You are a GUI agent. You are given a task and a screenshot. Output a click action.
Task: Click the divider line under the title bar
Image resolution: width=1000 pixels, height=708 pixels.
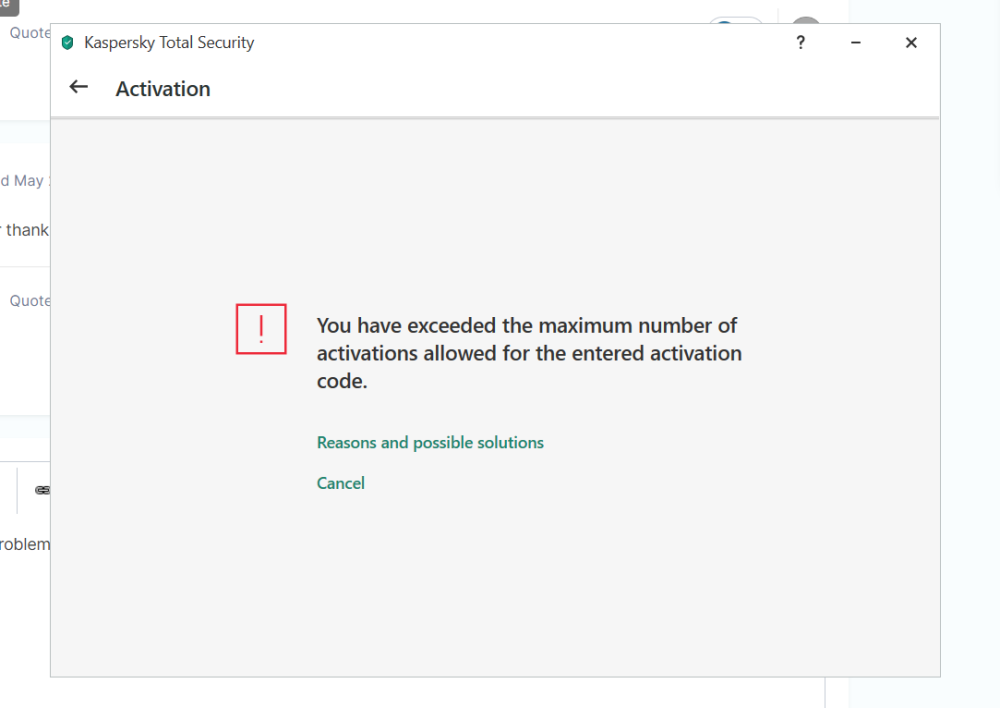click(495, 117)
